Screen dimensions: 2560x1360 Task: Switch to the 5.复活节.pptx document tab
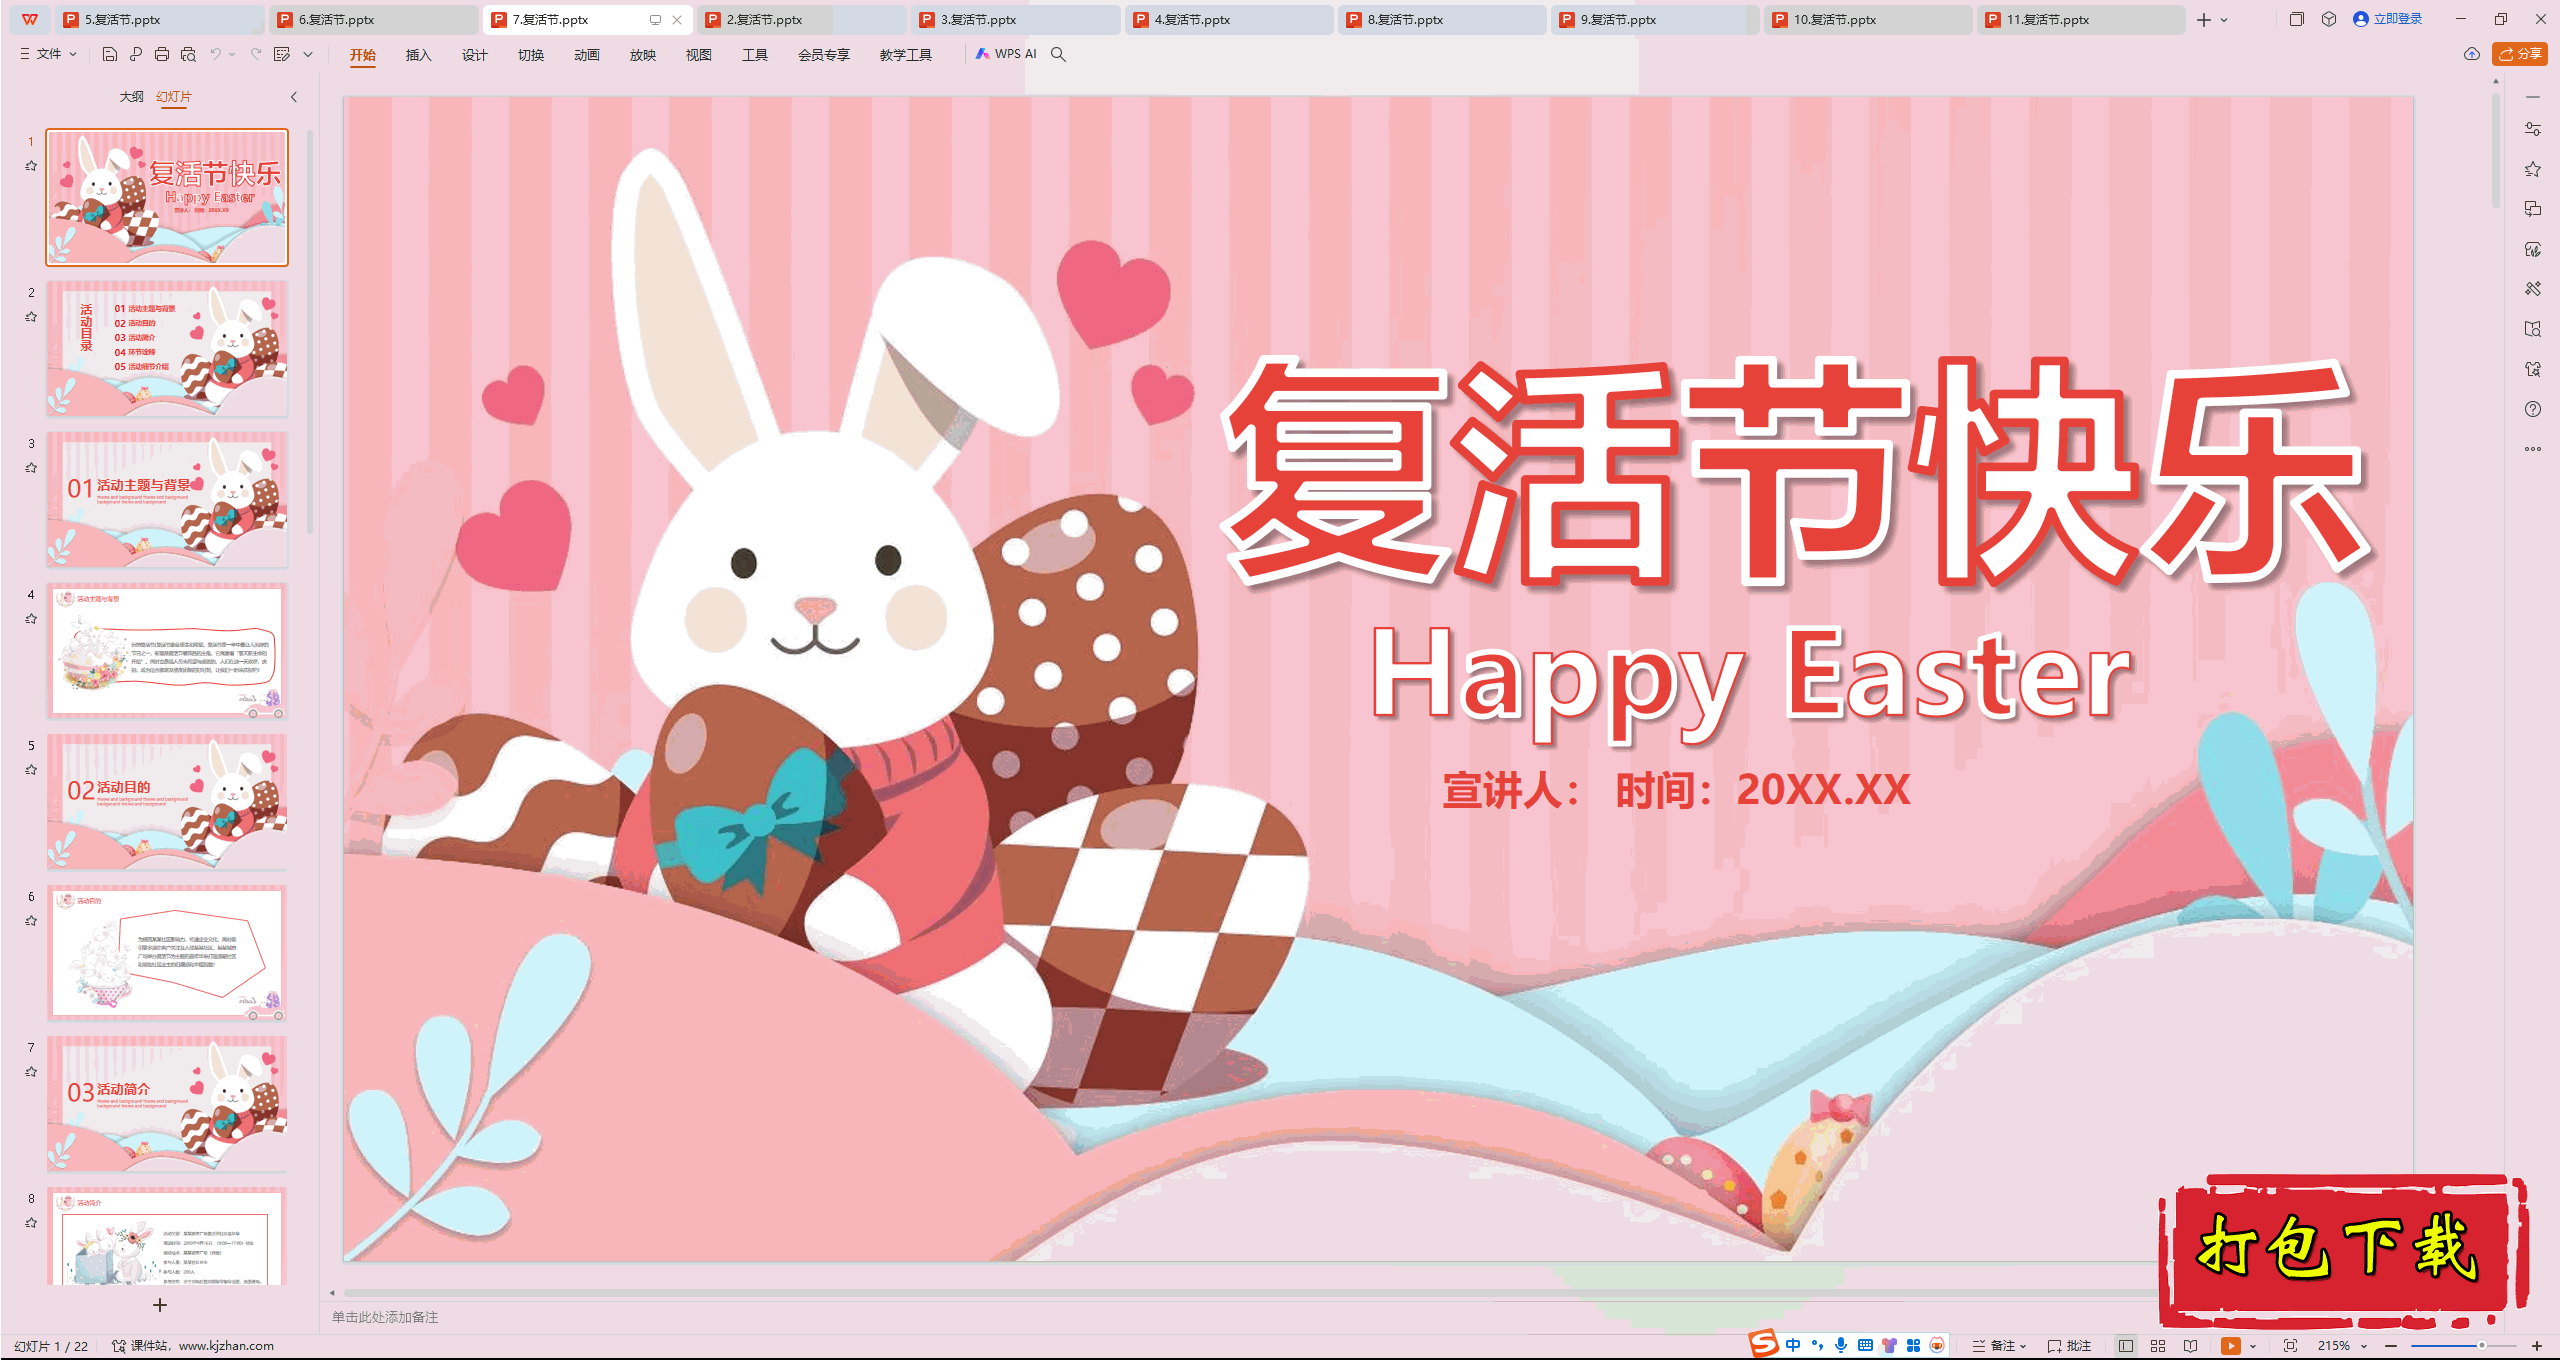[160, 19]
